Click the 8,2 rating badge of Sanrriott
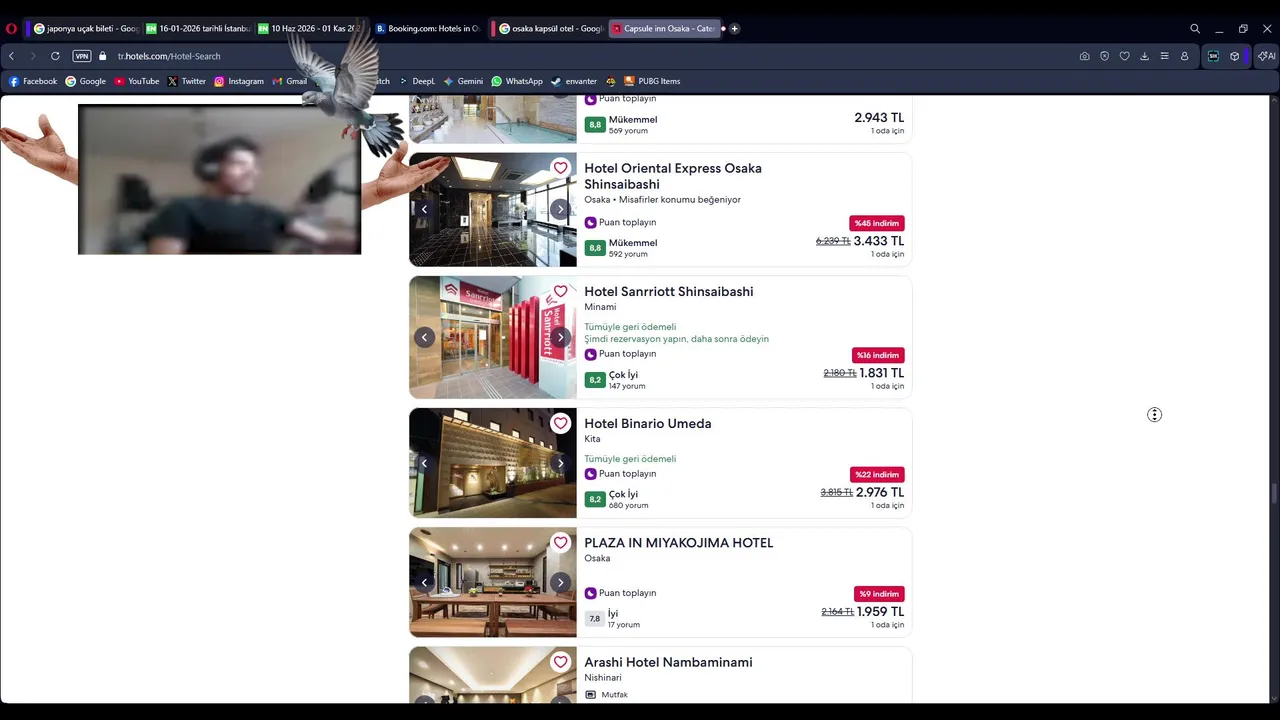1280x720 pixels. tap(595, 380)
